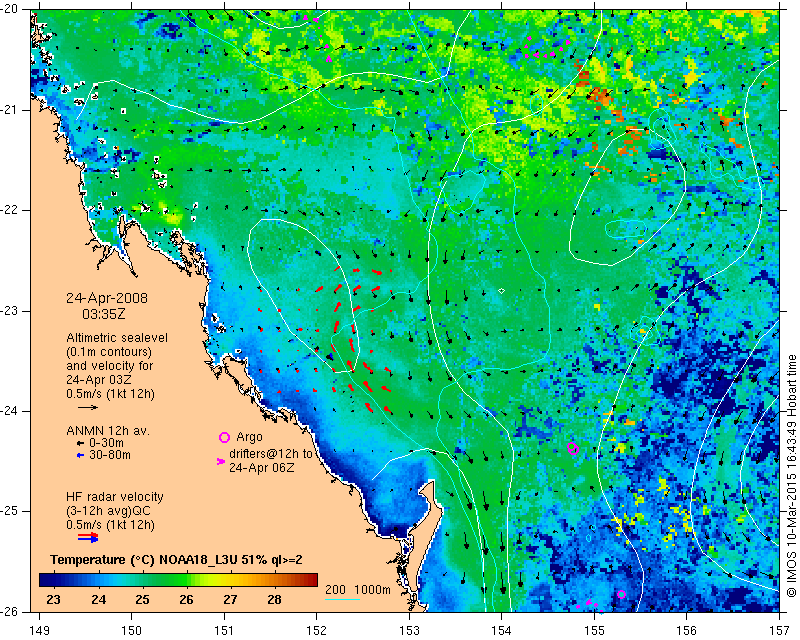Click the magenta drifters arrow legend icon
The width and height of the screenshot is (800, 640).
click(220, 461)
